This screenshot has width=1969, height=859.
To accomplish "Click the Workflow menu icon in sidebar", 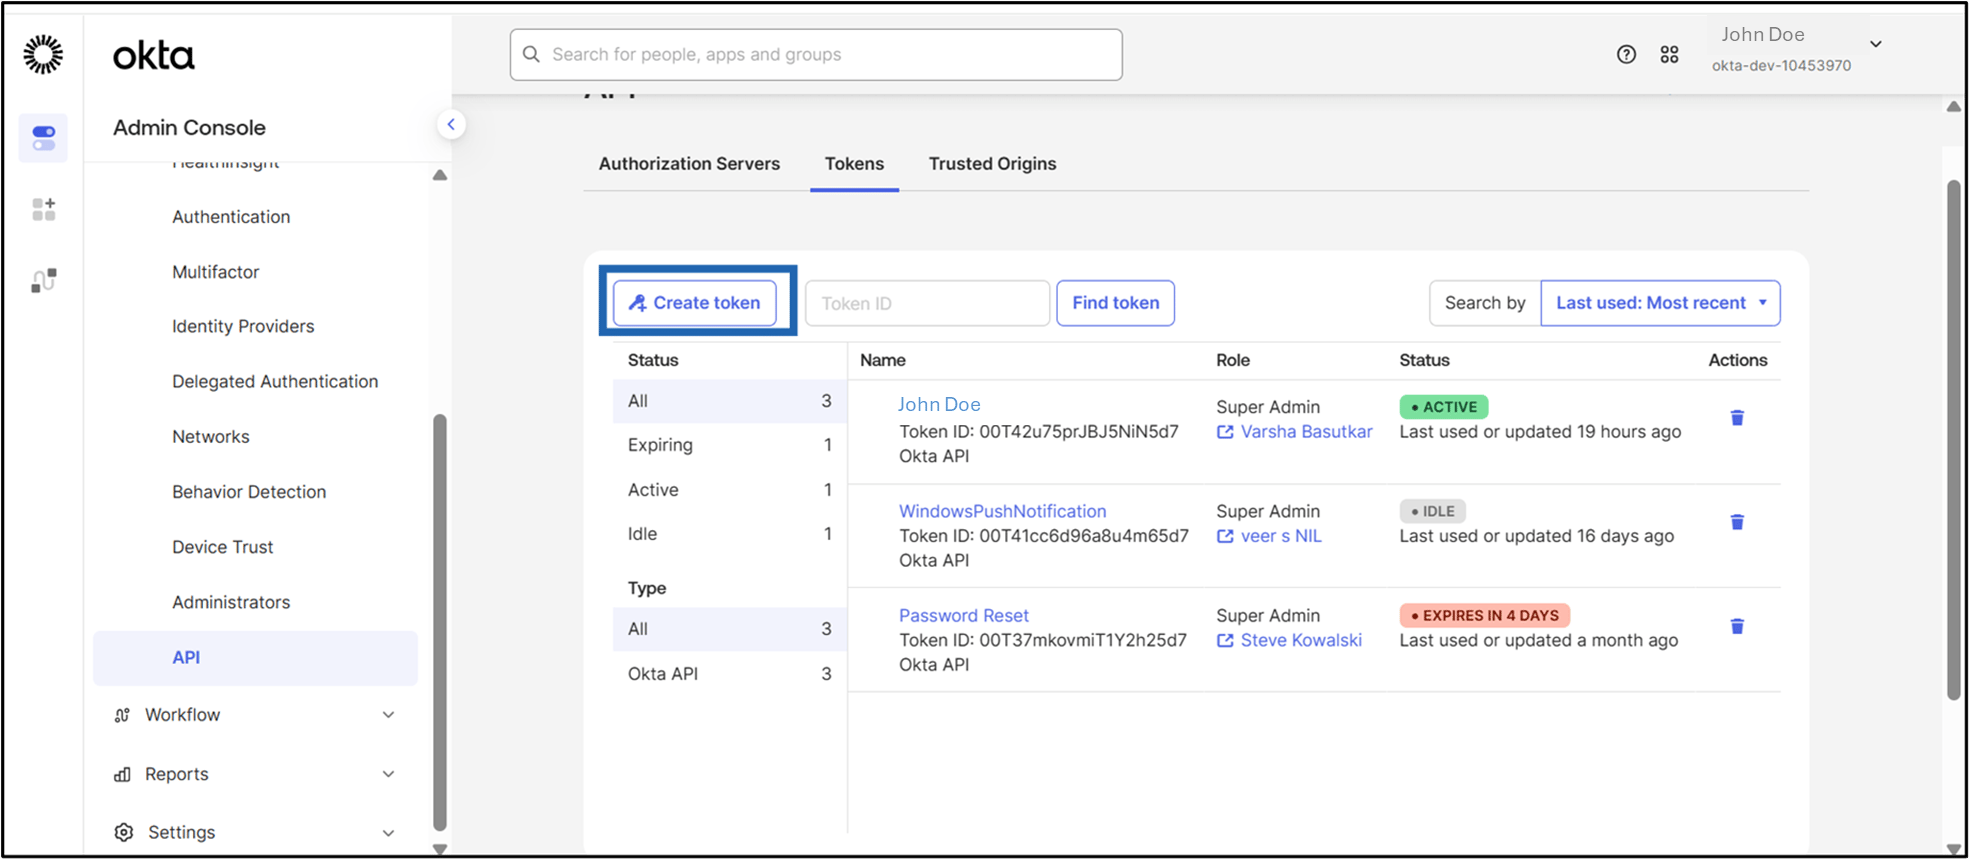I will coord(122,715).
